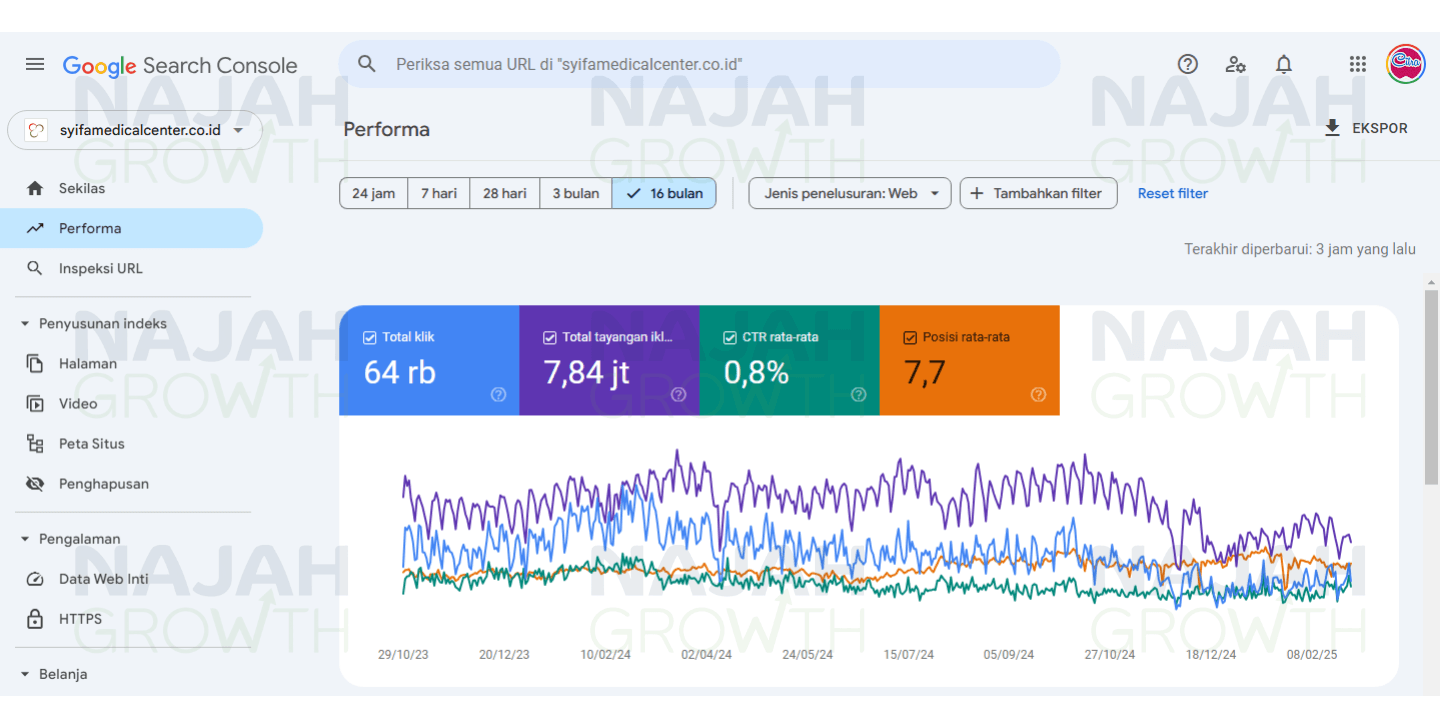Select the 24 jam date range
The image size is (1440, 728).
coord(374,193)
